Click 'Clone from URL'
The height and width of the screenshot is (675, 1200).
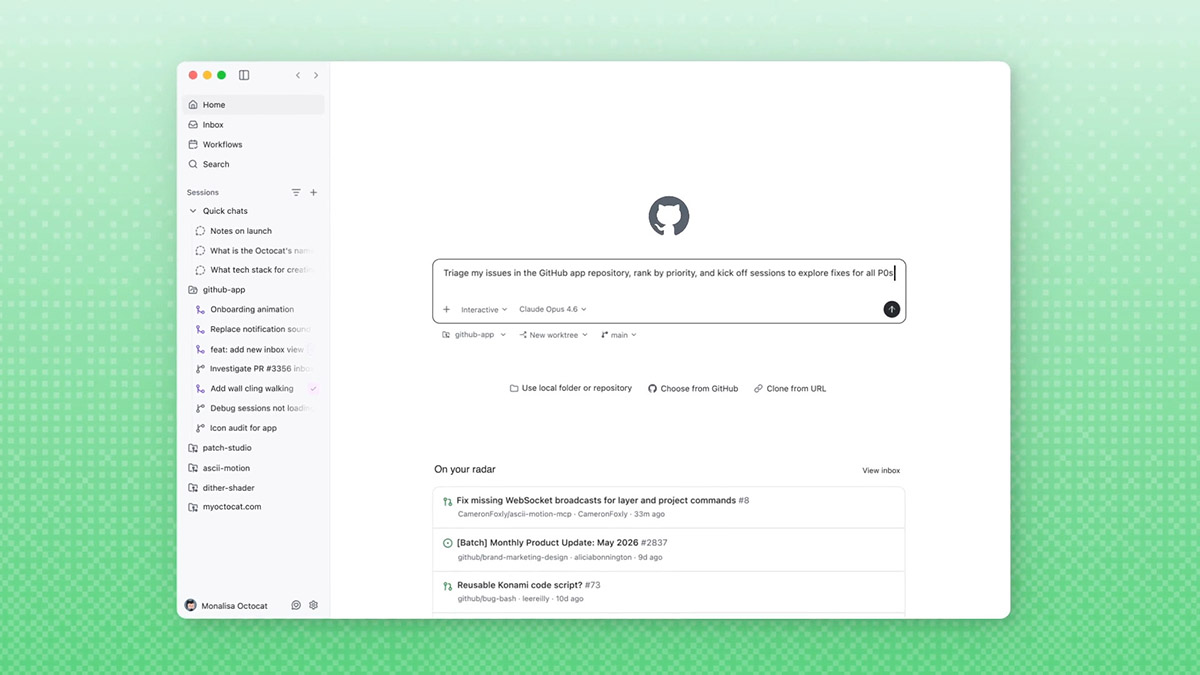tap(790, 388)
